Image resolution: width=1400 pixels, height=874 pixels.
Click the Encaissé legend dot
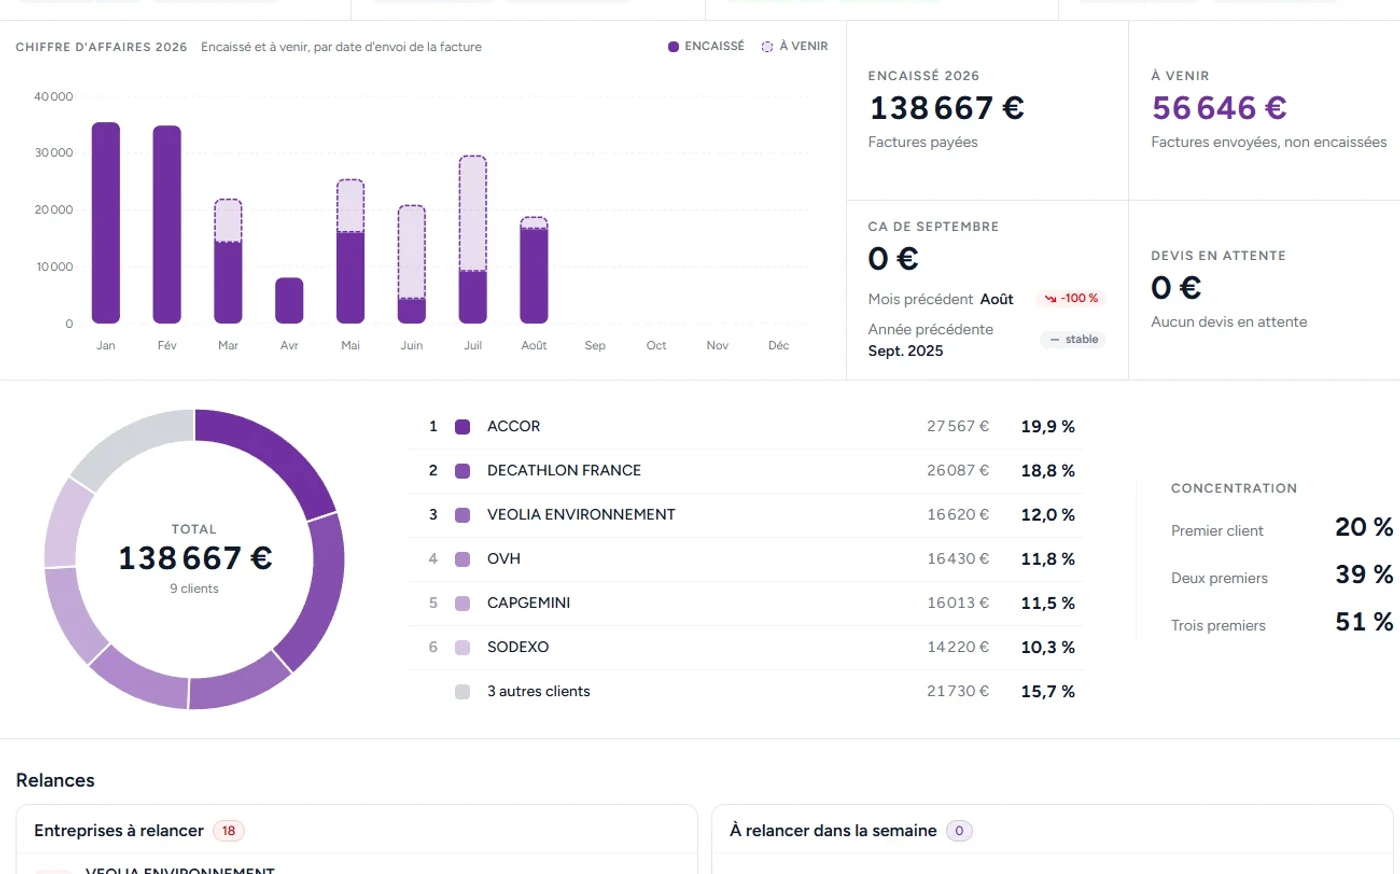(x=673, y=47)
